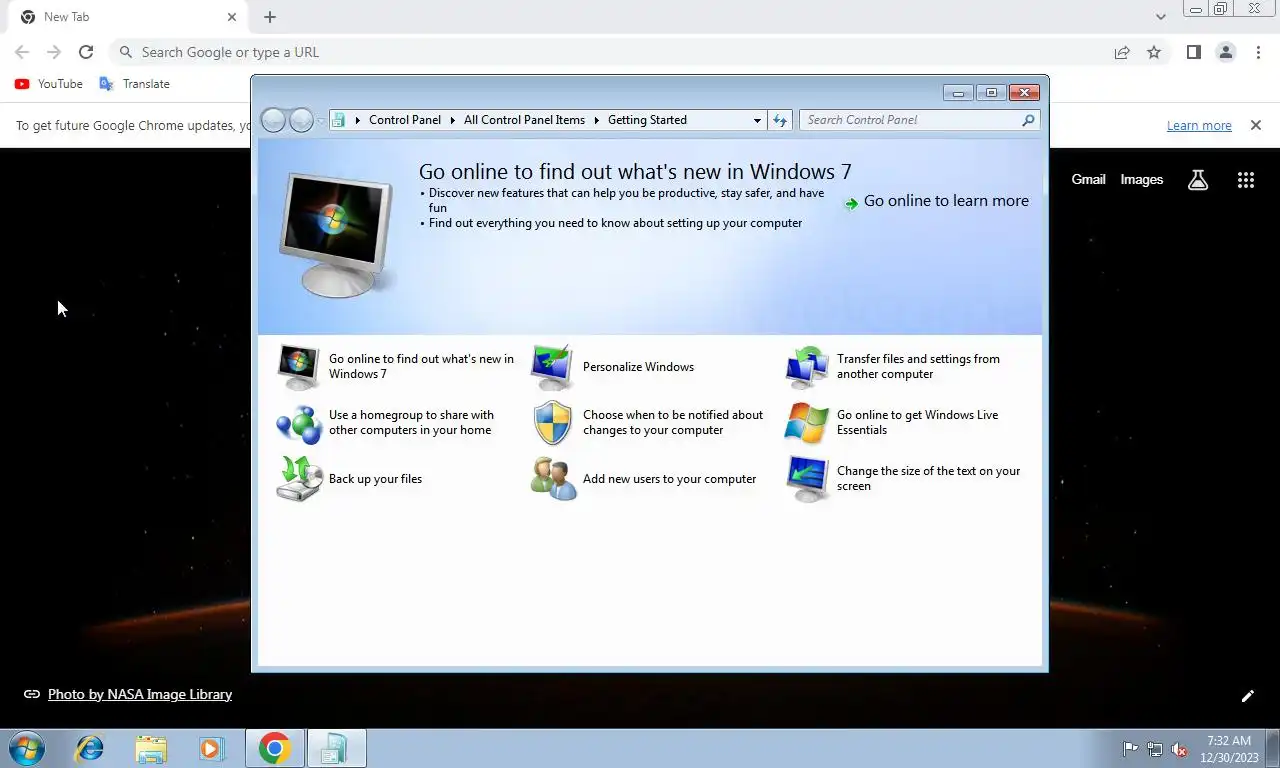Viewport: 1280px width, 768px height.
Task: Click the Back up your files icon
Action: [299, 479]
